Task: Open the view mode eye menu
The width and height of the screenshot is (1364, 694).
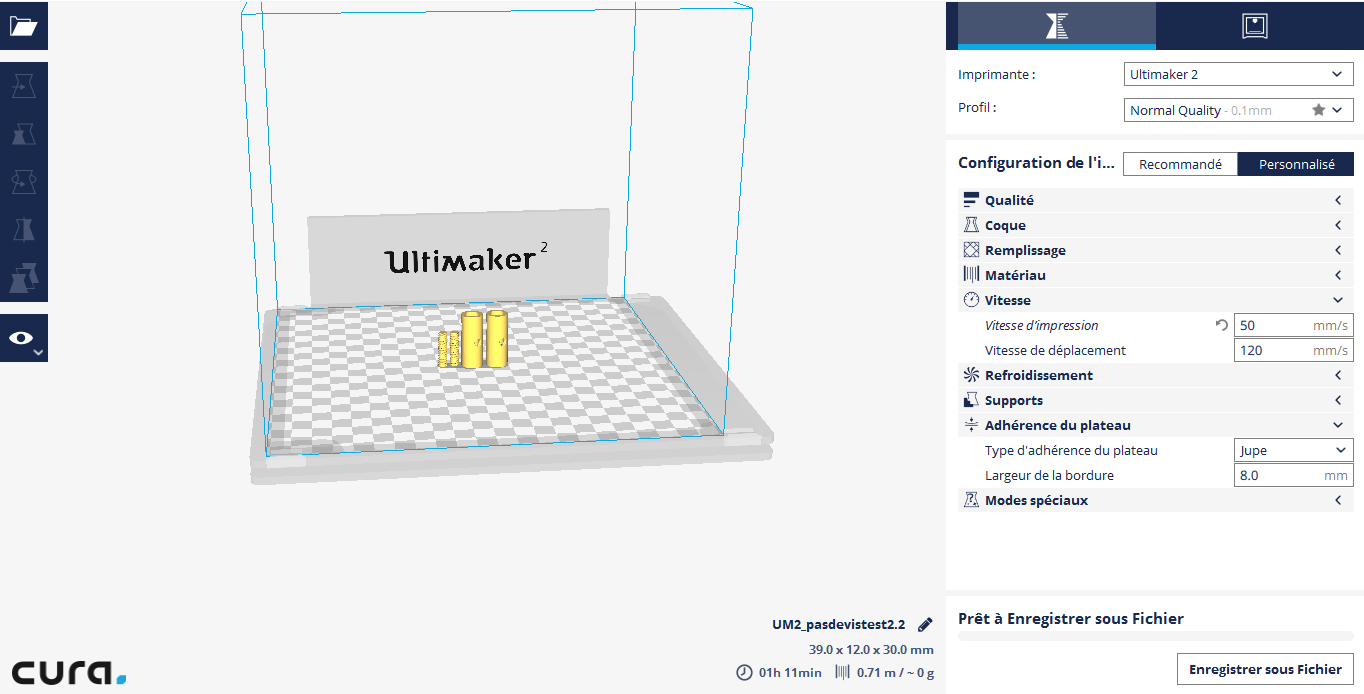Action: pos(23,339)
